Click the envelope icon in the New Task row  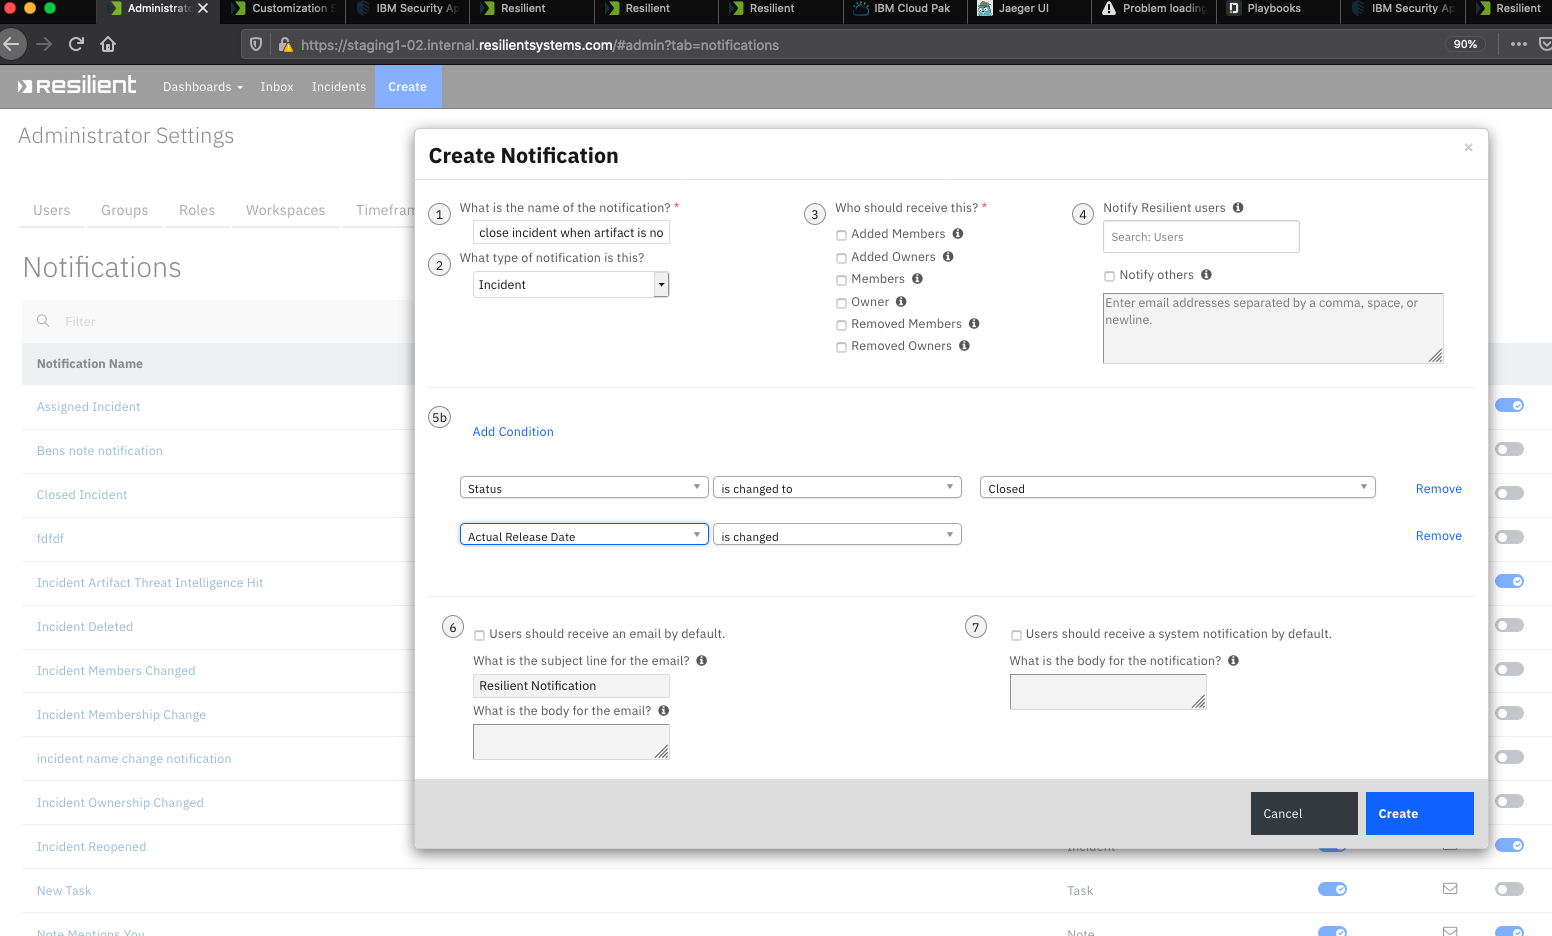click(1450, 889)
